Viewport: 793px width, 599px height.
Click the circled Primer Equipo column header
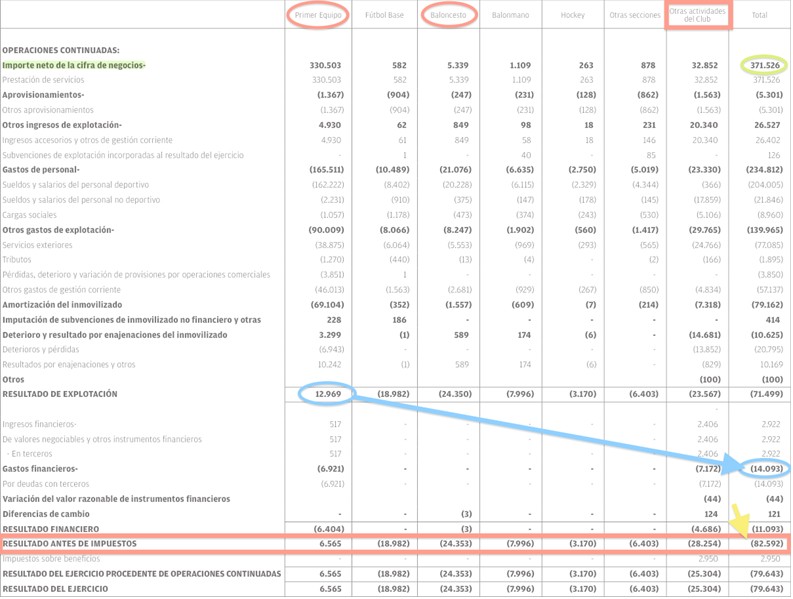point(320,16)
